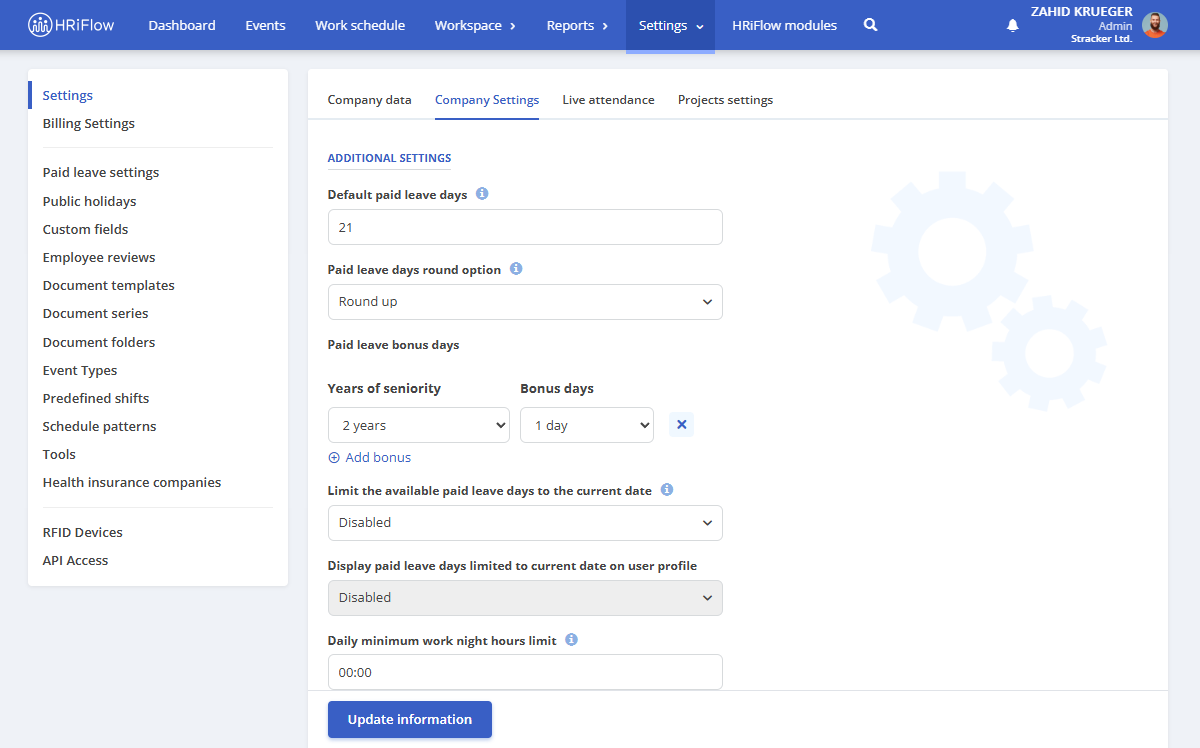The width and height of the screenshot is (1200, 748).
Task: Open Custom fields
Action: (86, 229)
